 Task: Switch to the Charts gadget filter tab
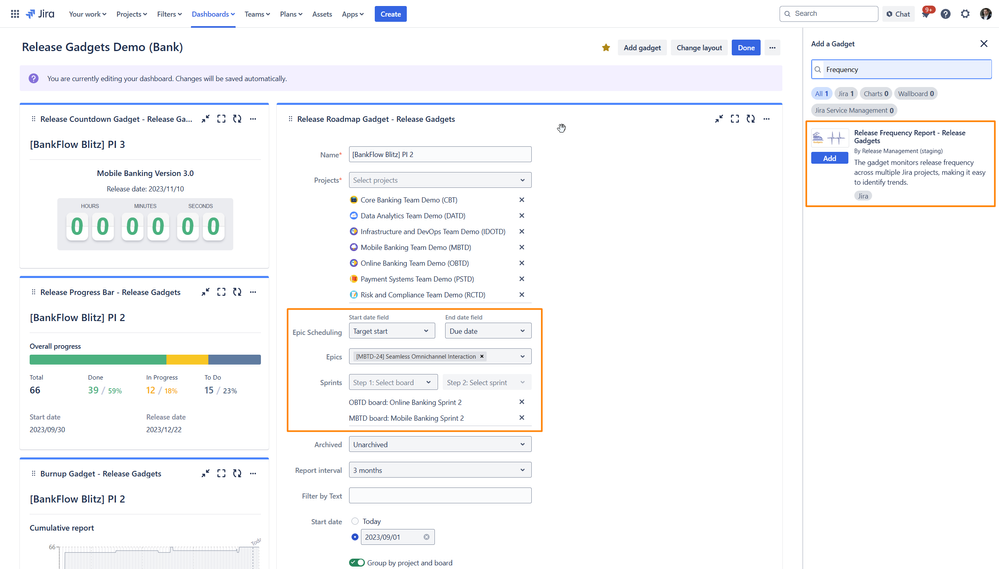(x=876, y=94)
